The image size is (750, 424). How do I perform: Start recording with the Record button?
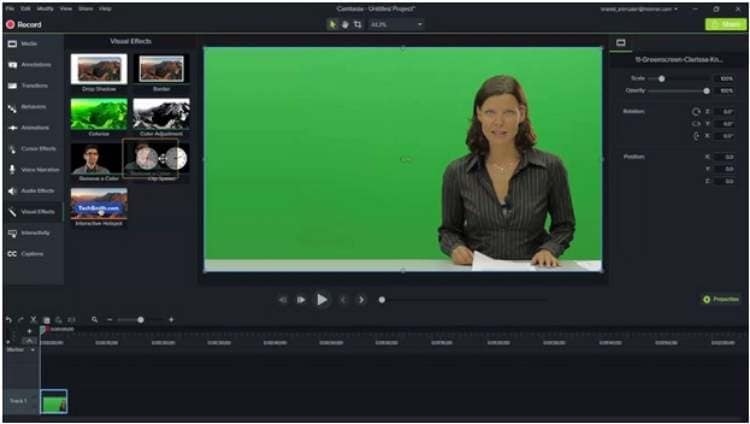[x=24, y=24]
